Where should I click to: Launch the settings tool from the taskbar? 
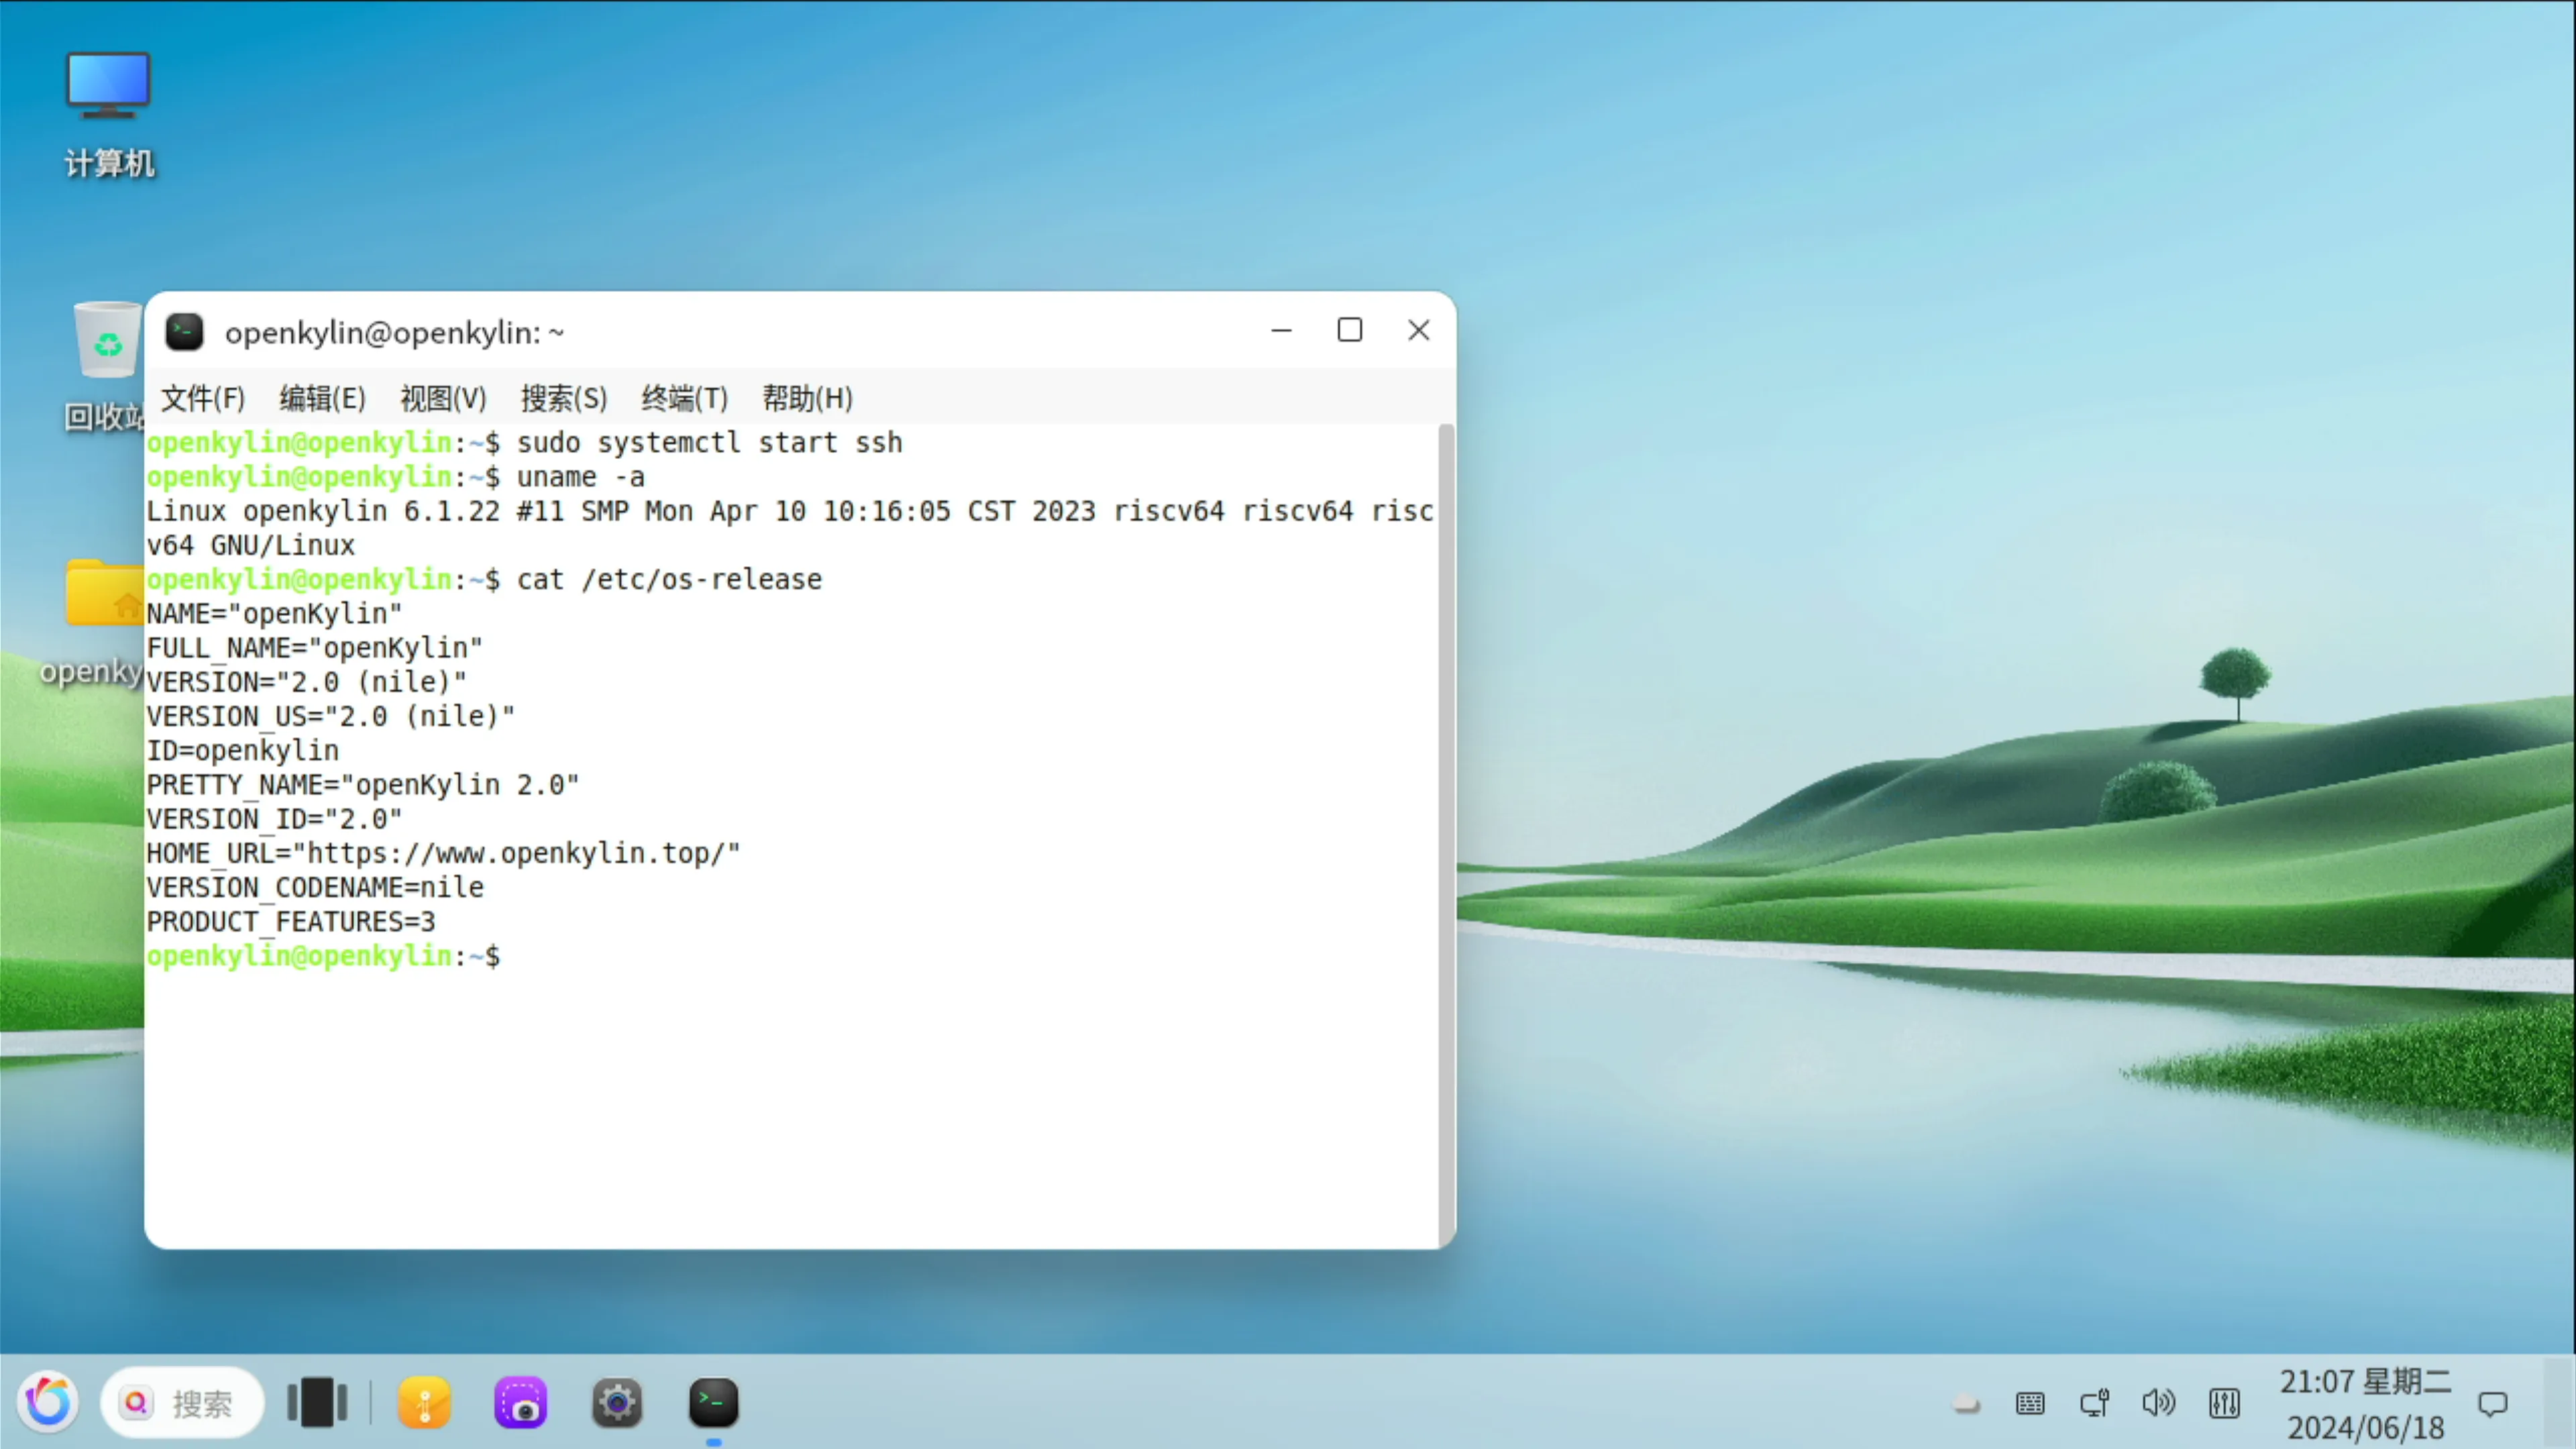[x=617, y=1403]
